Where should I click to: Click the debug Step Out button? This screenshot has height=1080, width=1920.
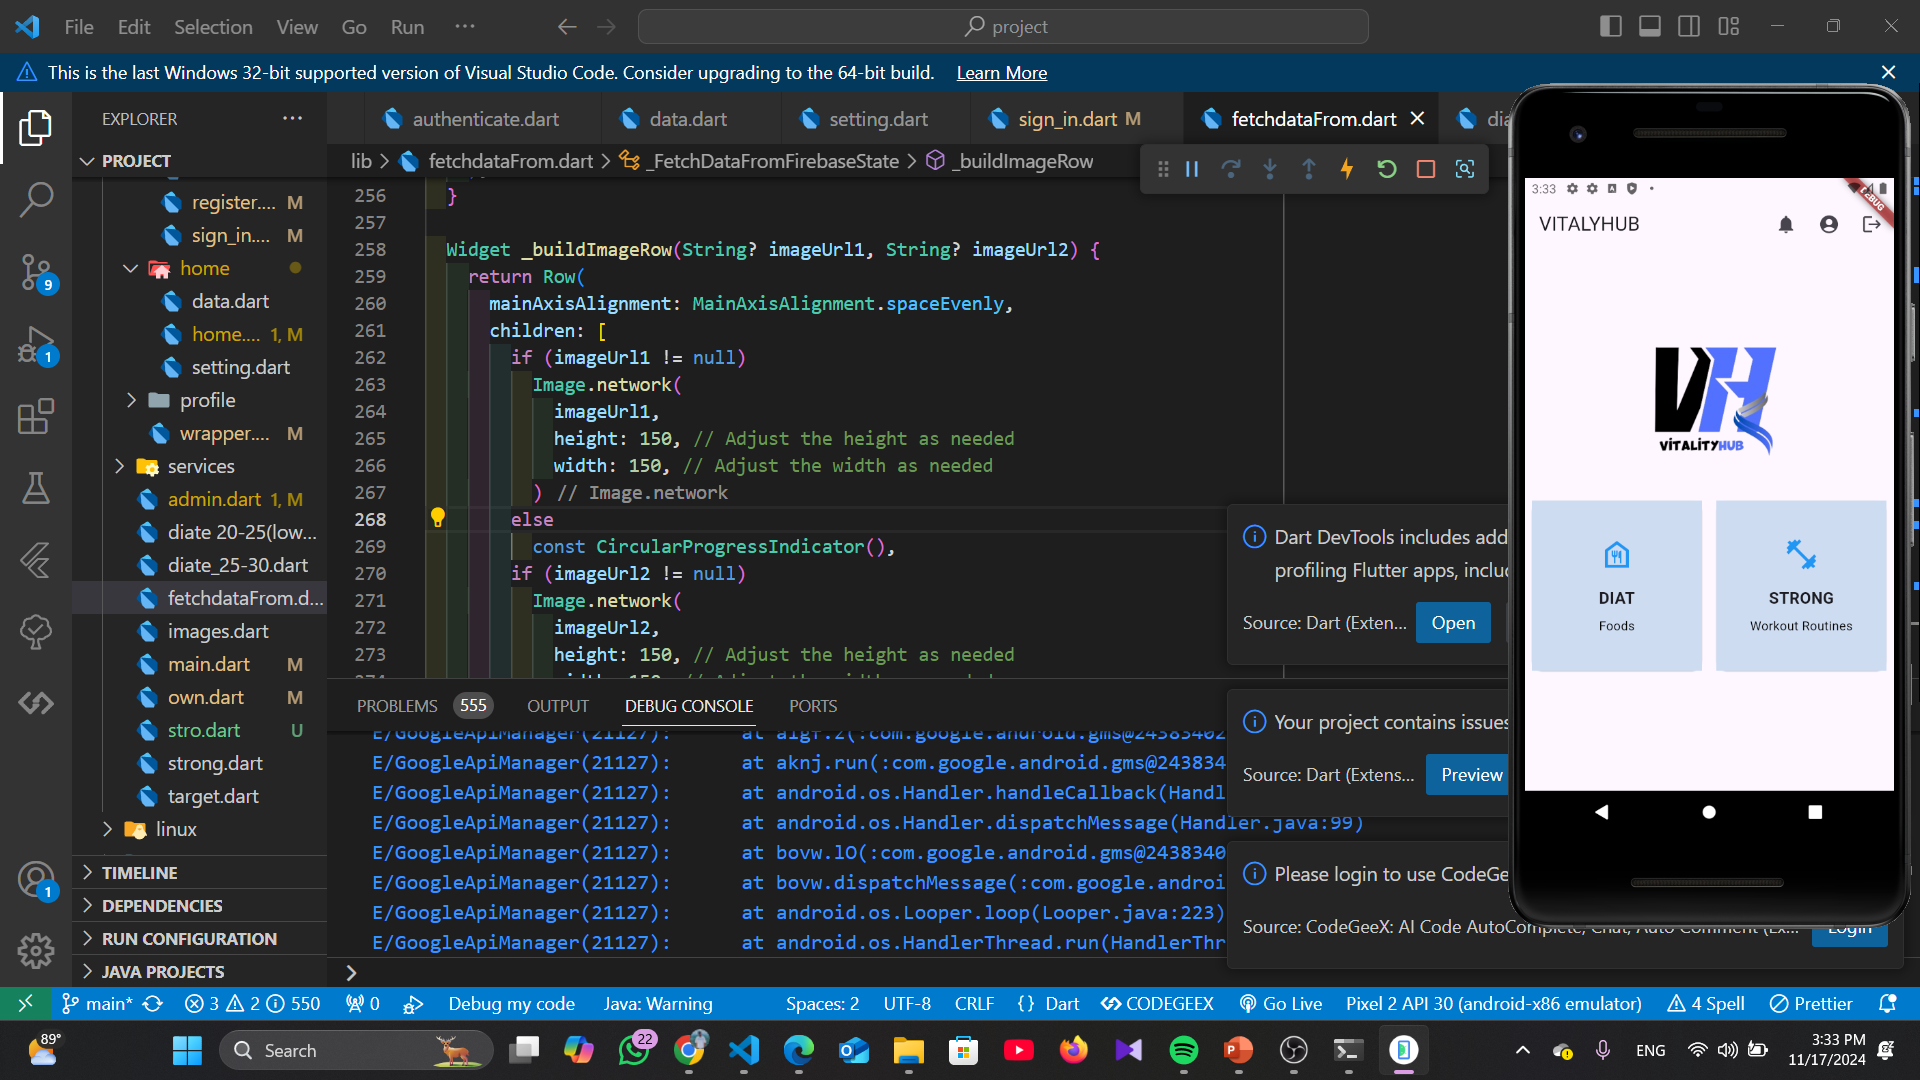point(1309,169)
